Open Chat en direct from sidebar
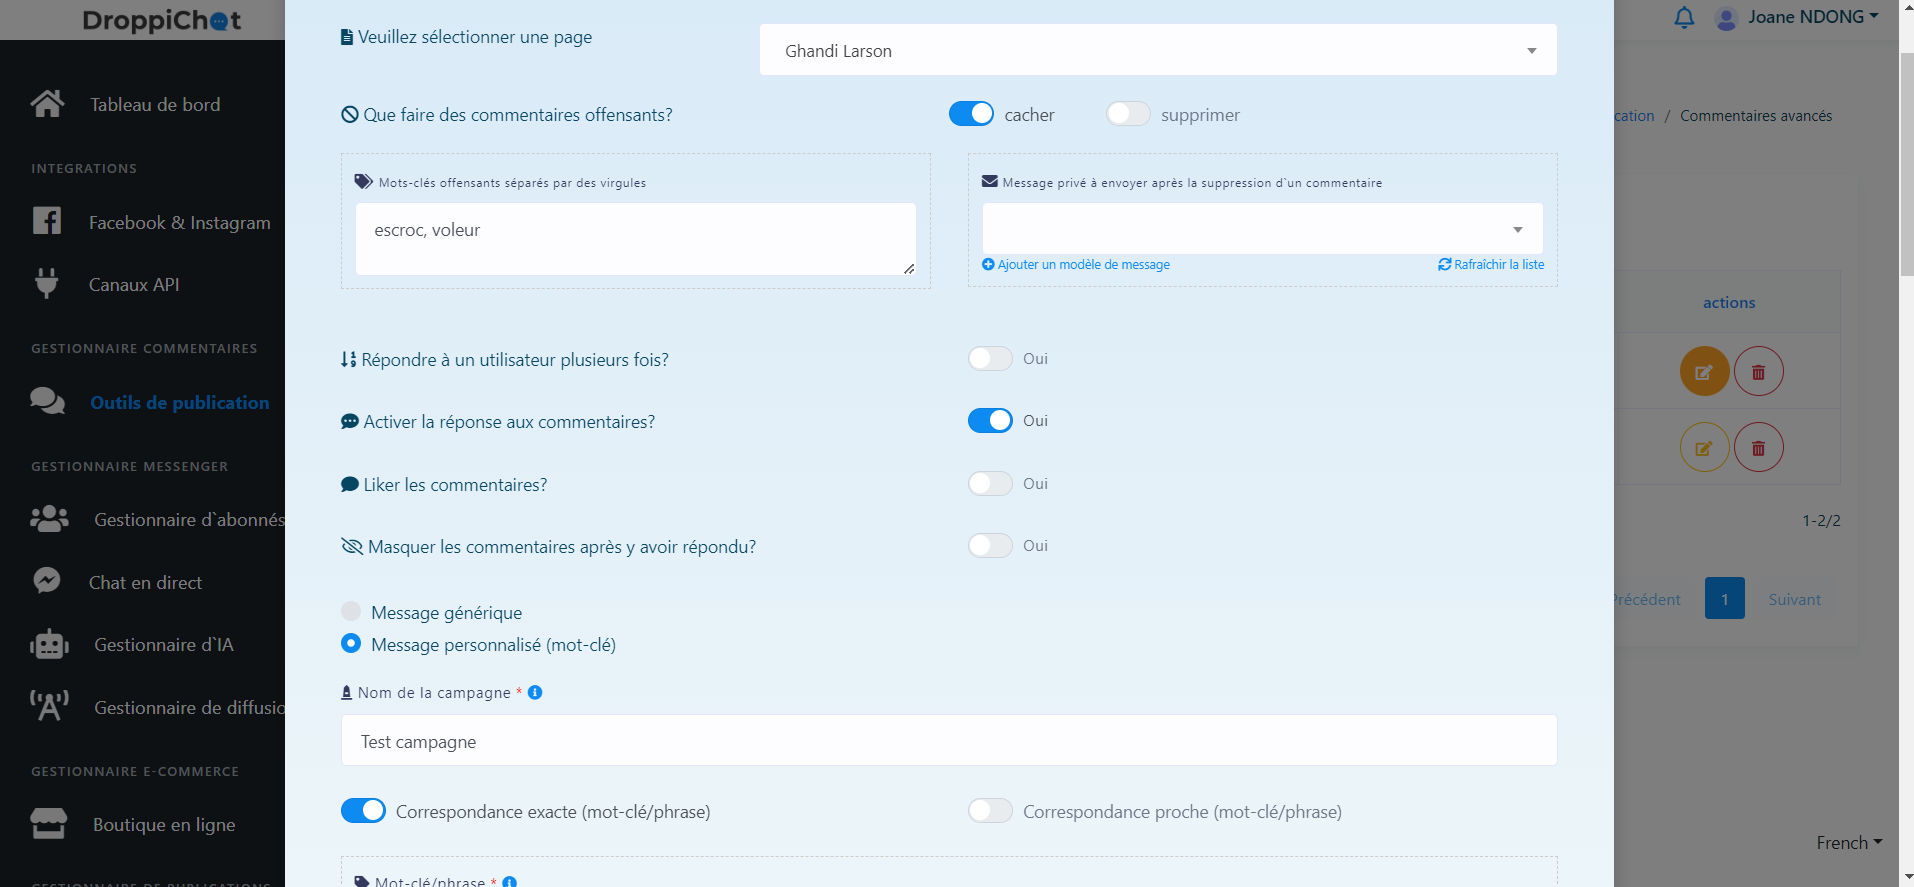This screenshot has width=1914, height=887. [x=145, y=583]
